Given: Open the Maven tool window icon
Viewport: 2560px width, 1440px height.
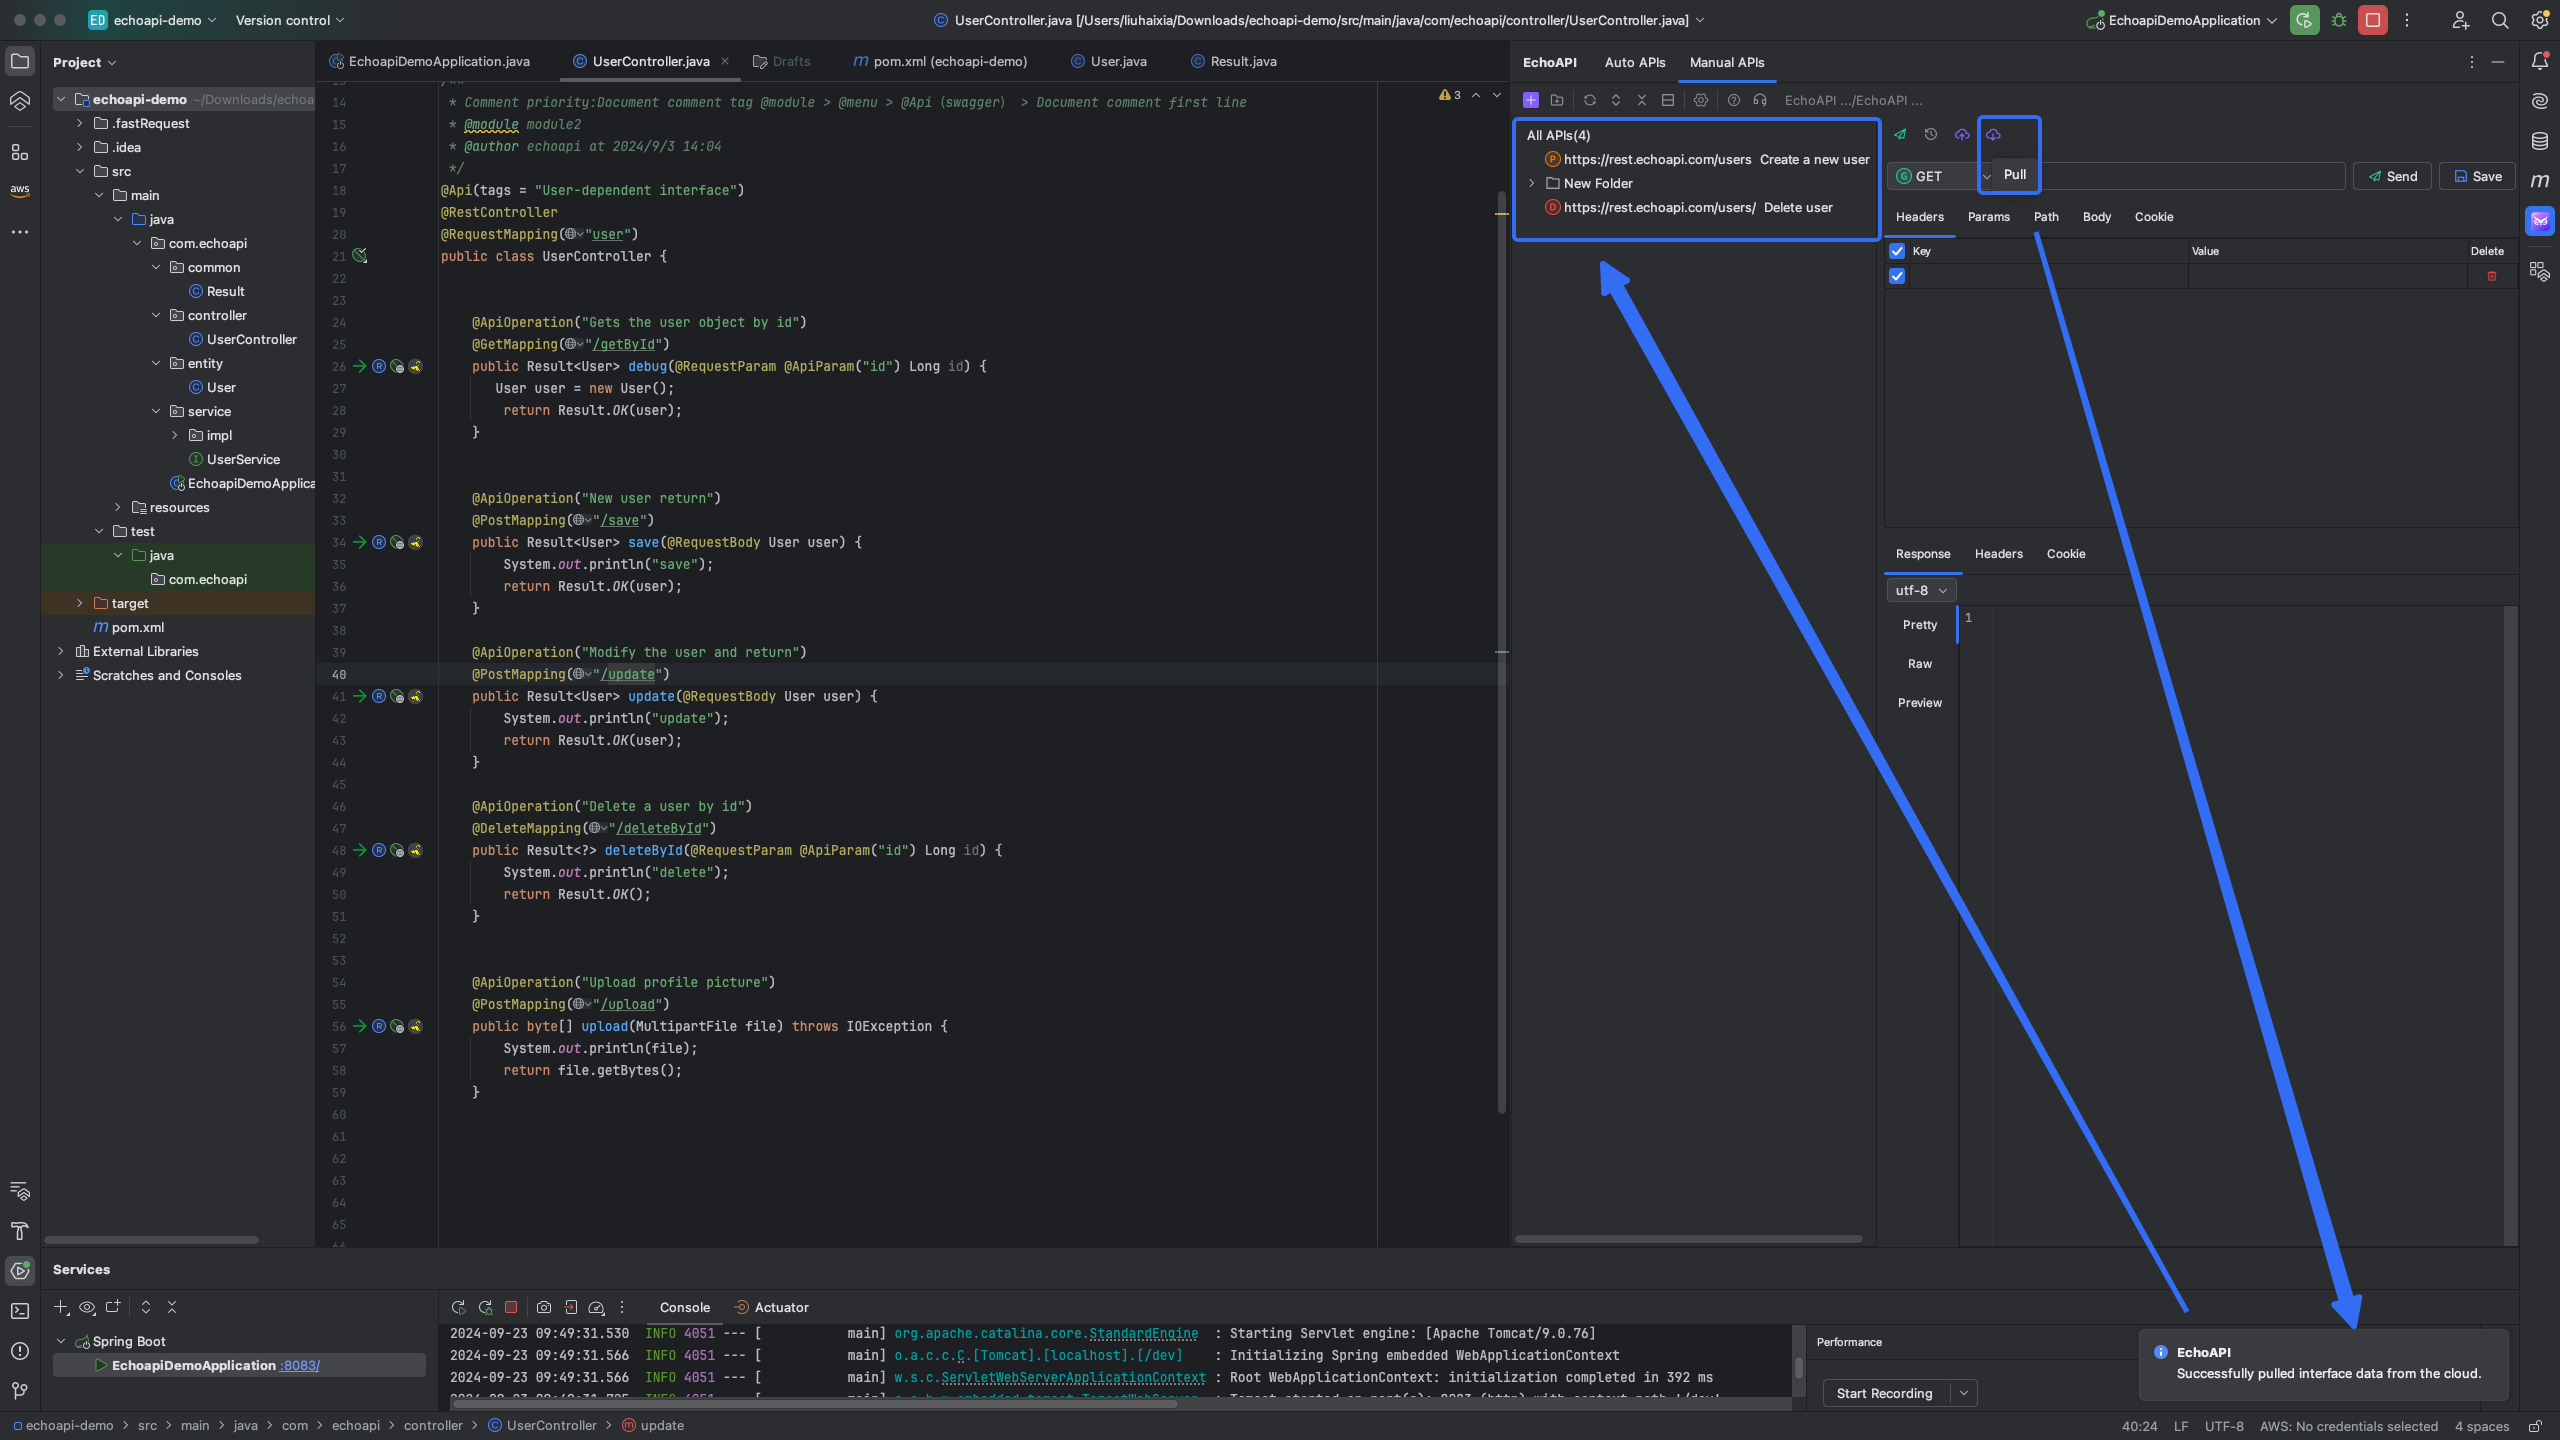Looking at the screenshot, I should point(2539,181).
